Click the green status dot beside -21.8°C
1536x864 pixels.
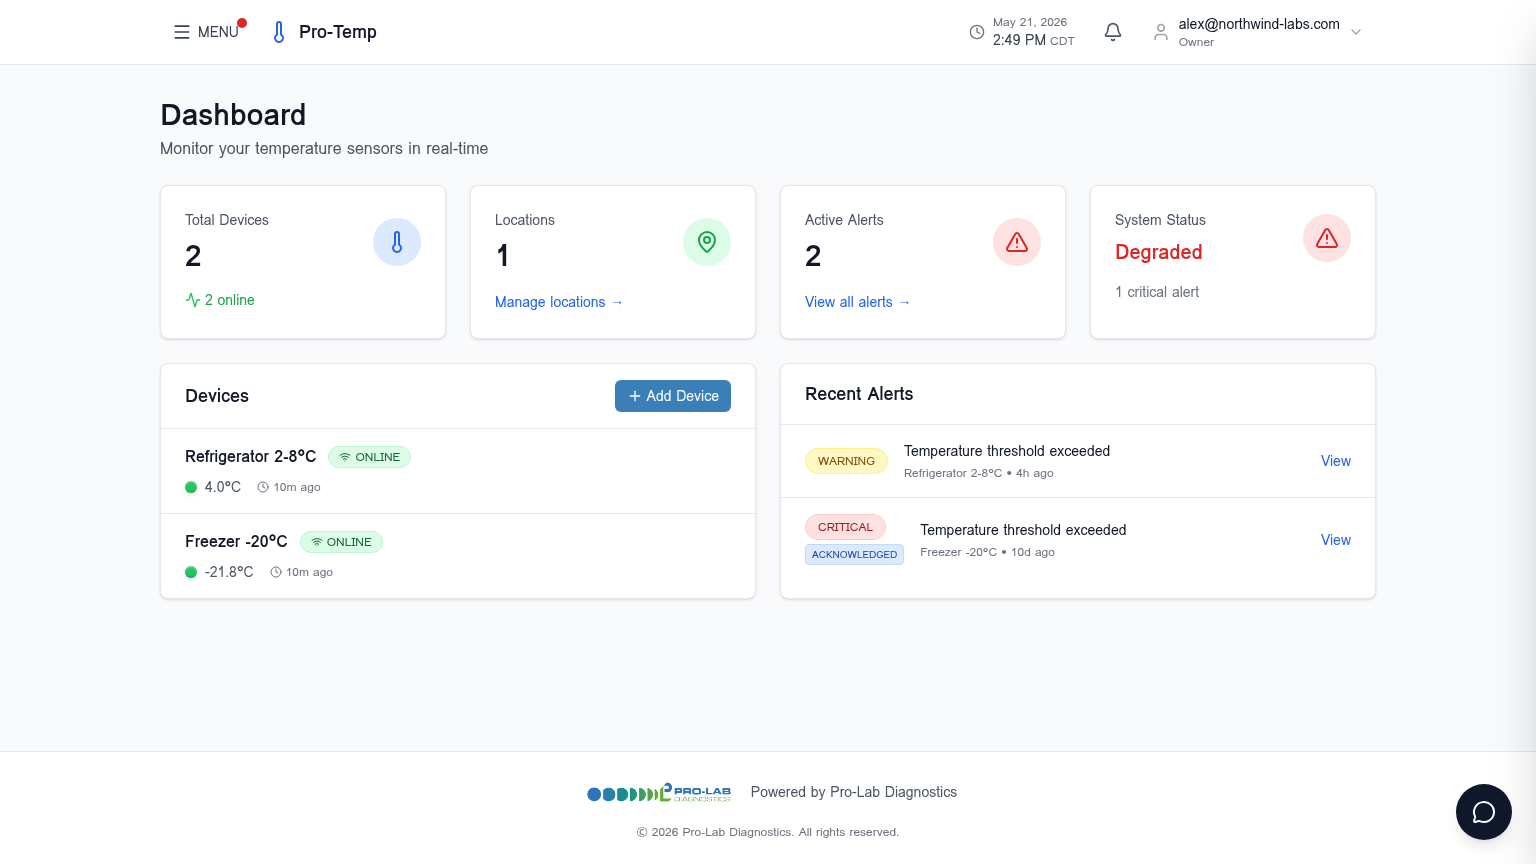[191, 572]
